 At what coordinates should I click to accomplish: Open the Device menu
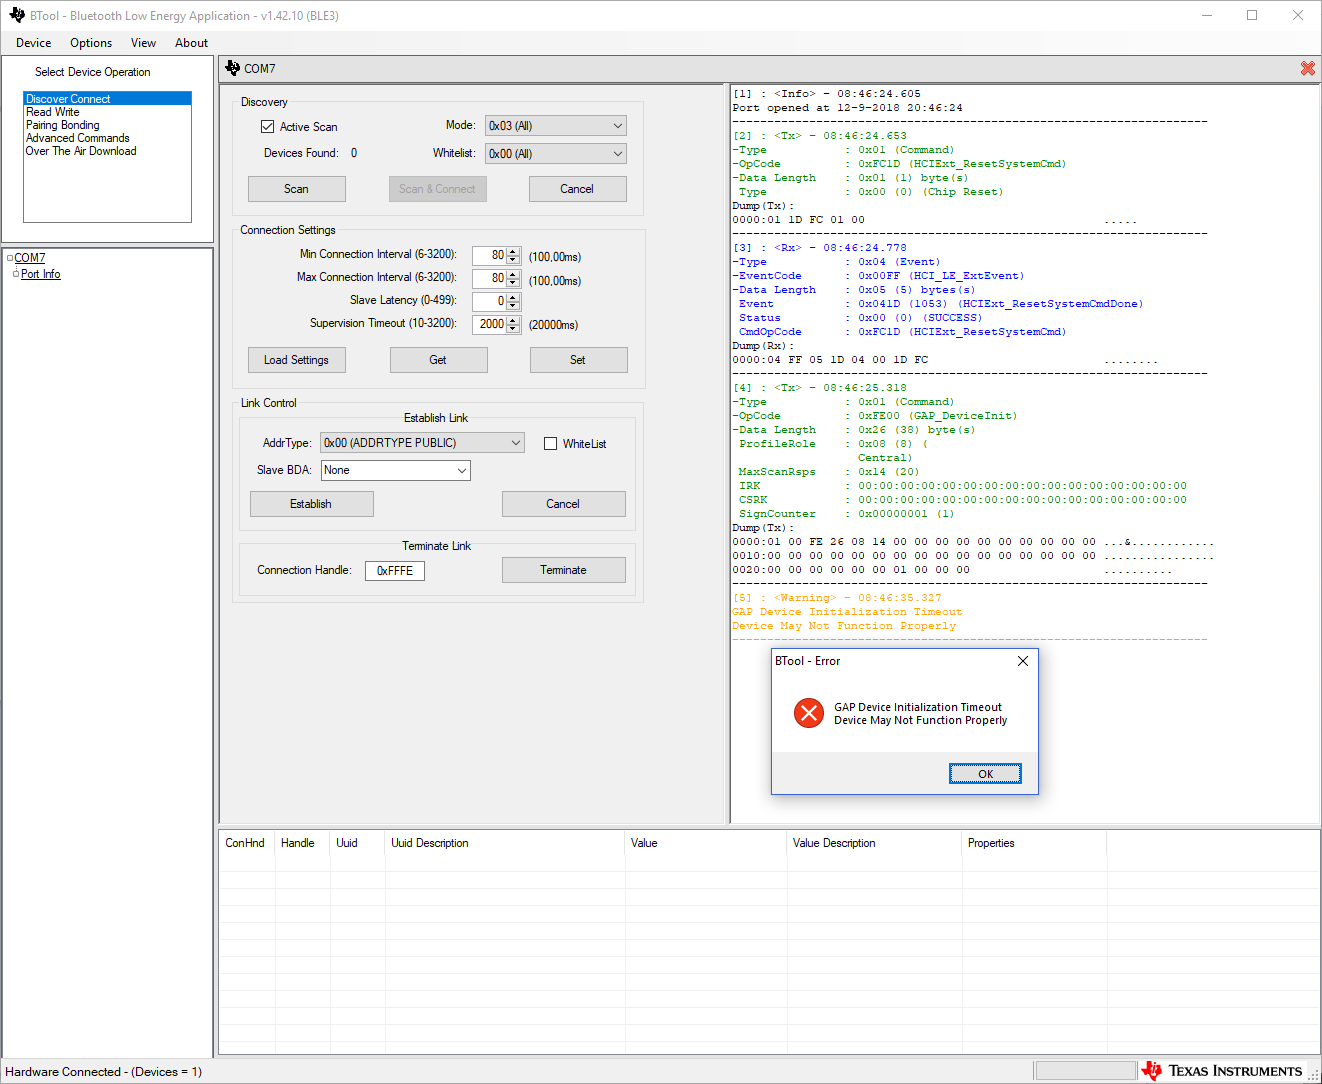33,42
